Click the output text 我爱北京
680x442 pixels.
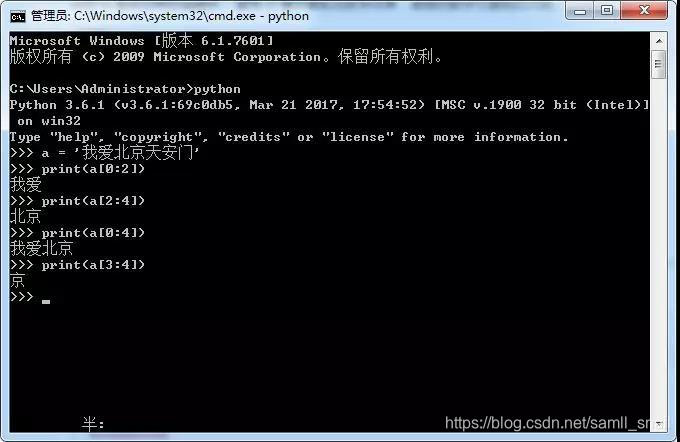point(41,249)
